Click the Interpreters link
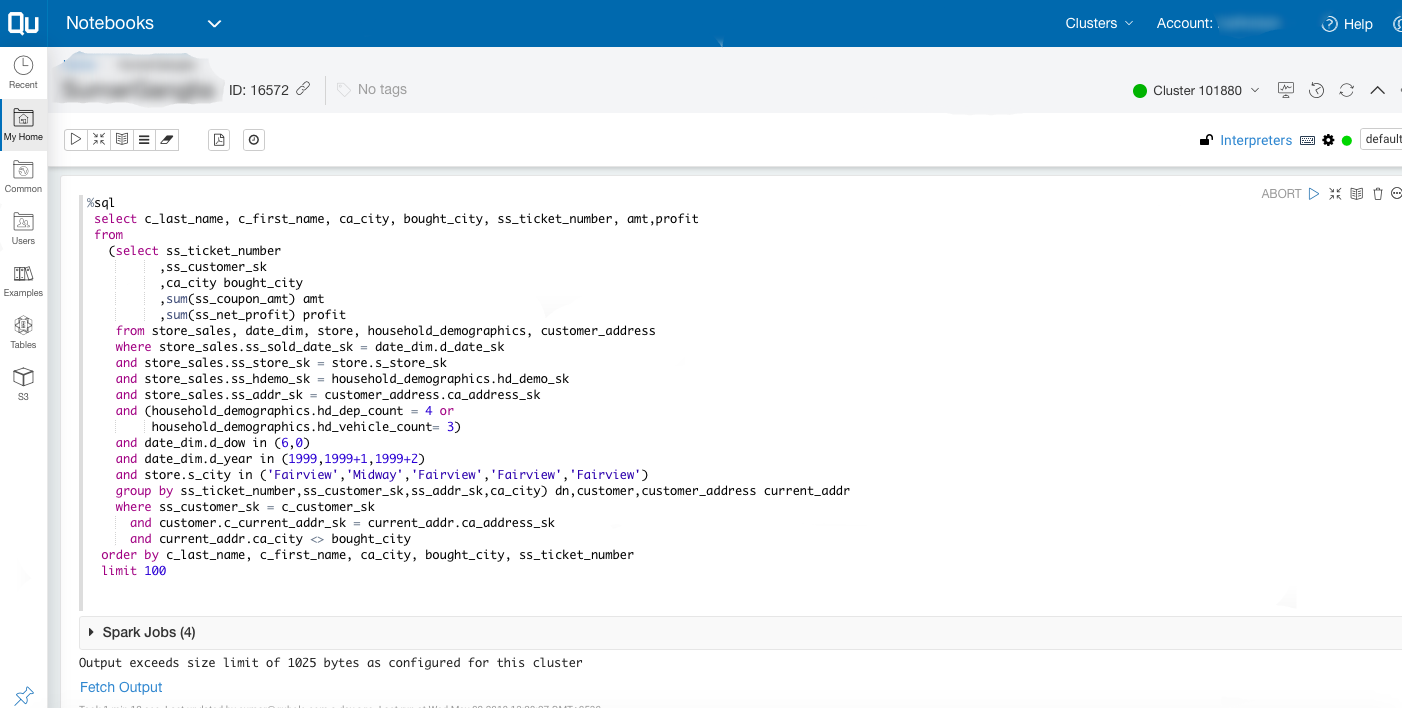The width and height of the screenshot is (1402, 708). coord(1256,140)
